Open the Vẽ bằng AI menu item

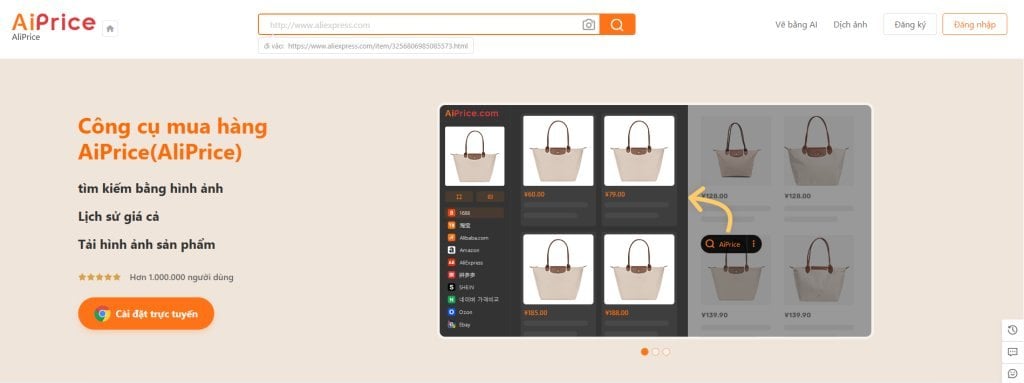pyautogui.click(x=796, y=25)
